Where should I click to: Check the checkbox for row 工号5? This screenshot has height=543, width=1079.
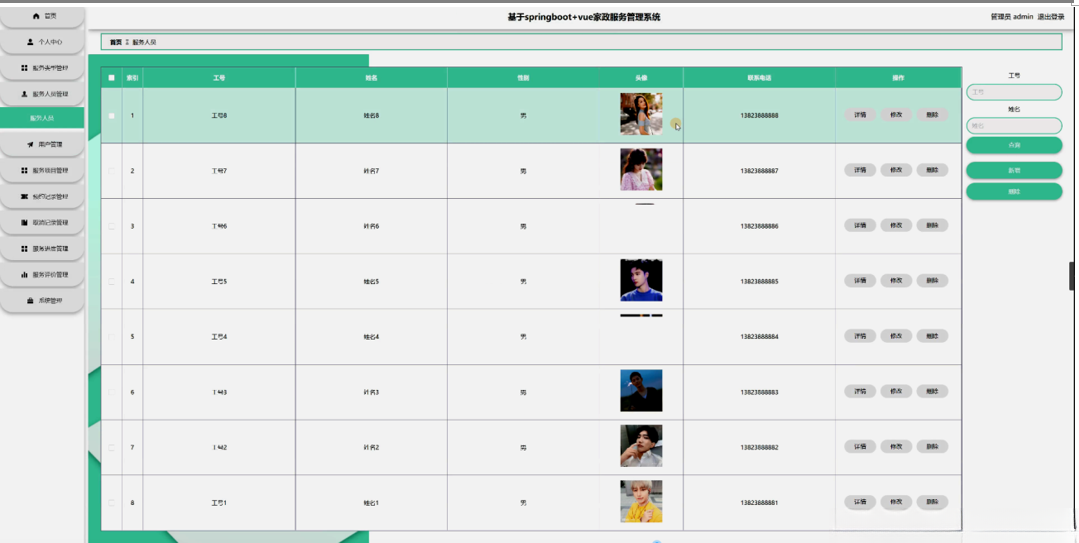(111, 281)
